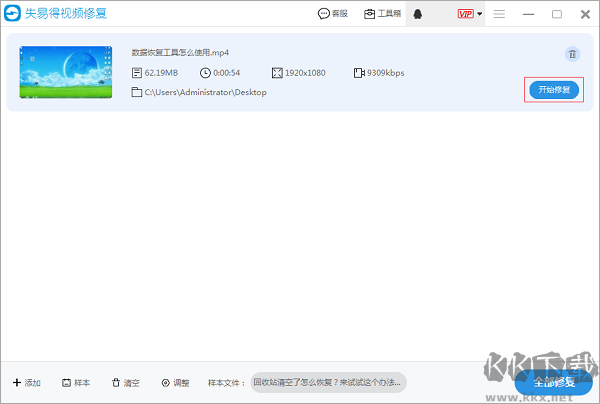Image resolution: width=600 pixels, height=404 pixels.
Task: Add a video with 添加
Action: (x=27, y=383)
